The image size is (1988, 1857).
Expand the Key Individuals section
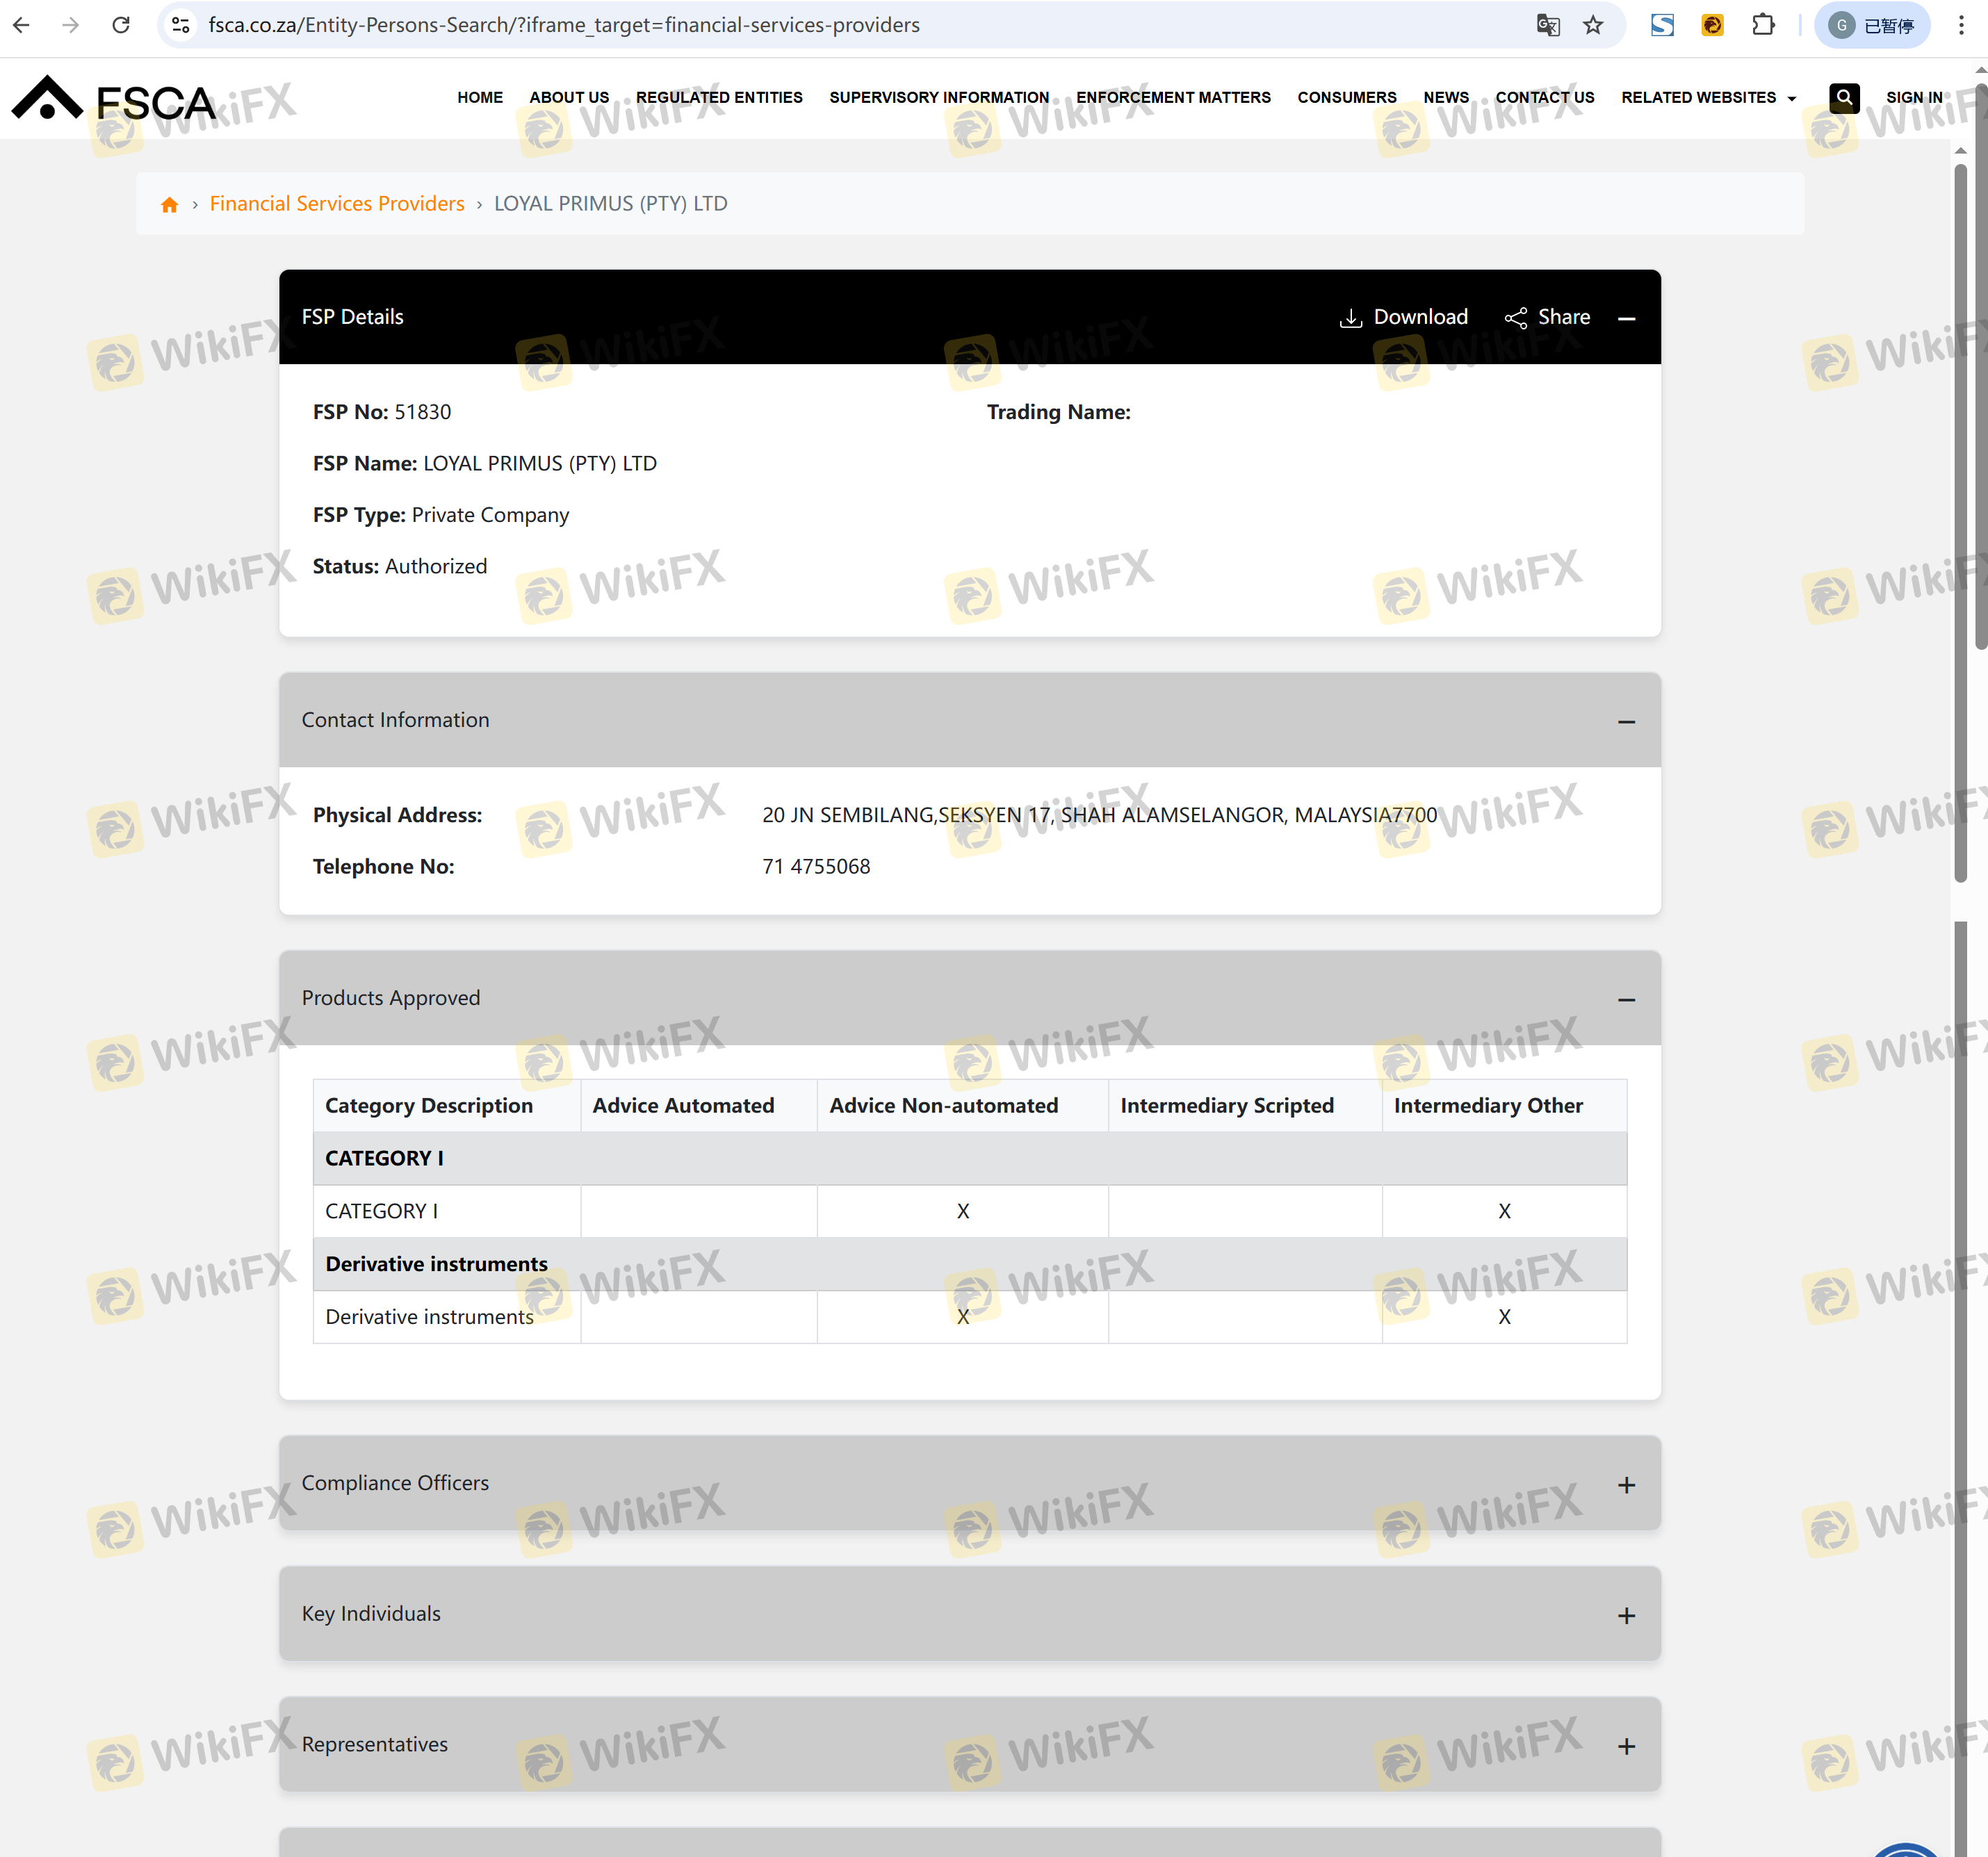click(1626, 1615)
